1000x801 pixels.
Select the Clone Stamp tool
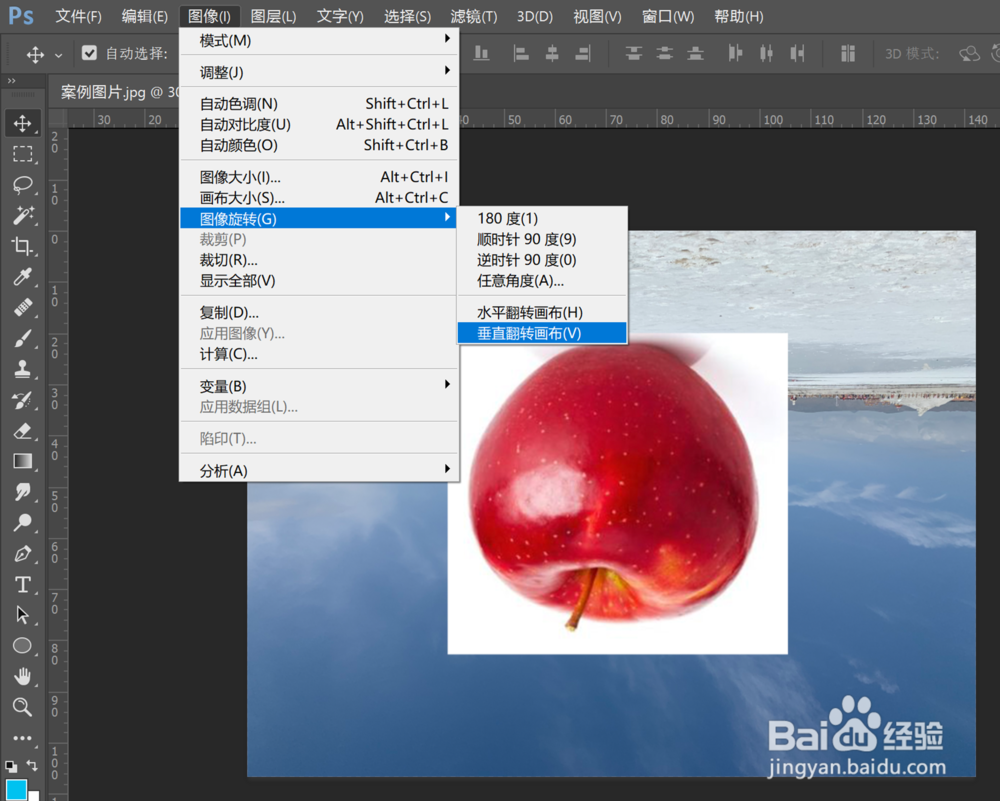(23, 369)
